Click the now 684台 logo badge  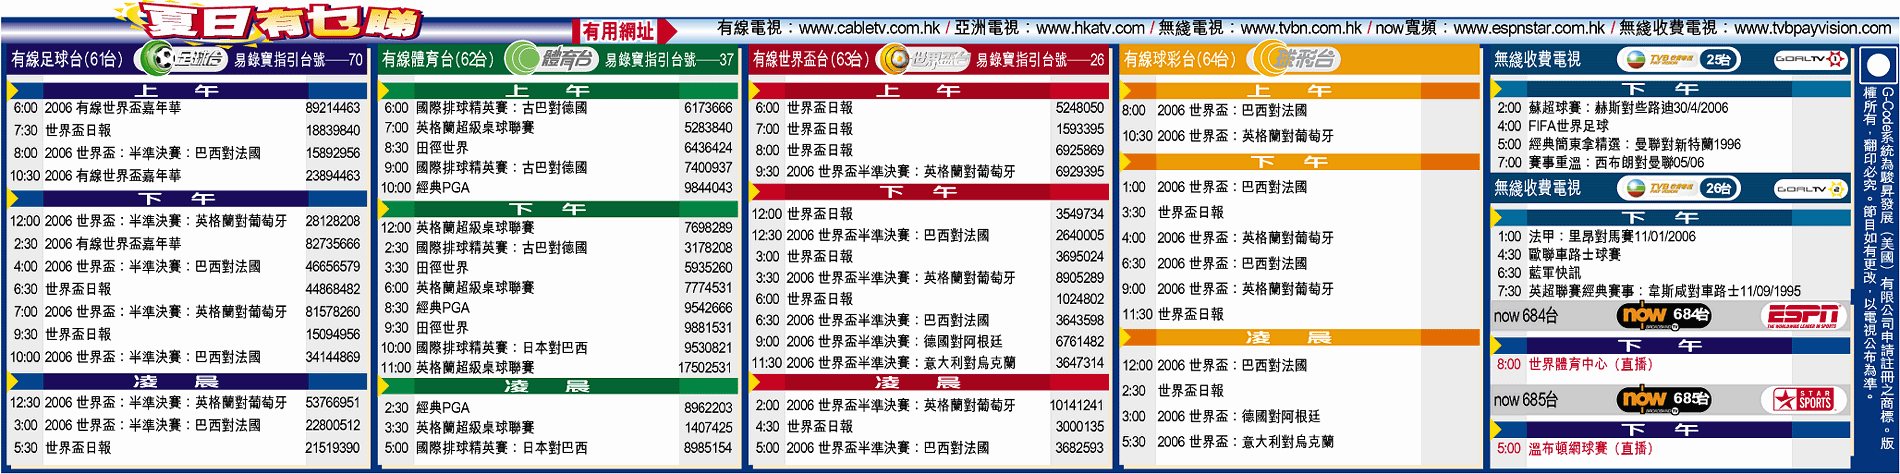pos(1663,316)
